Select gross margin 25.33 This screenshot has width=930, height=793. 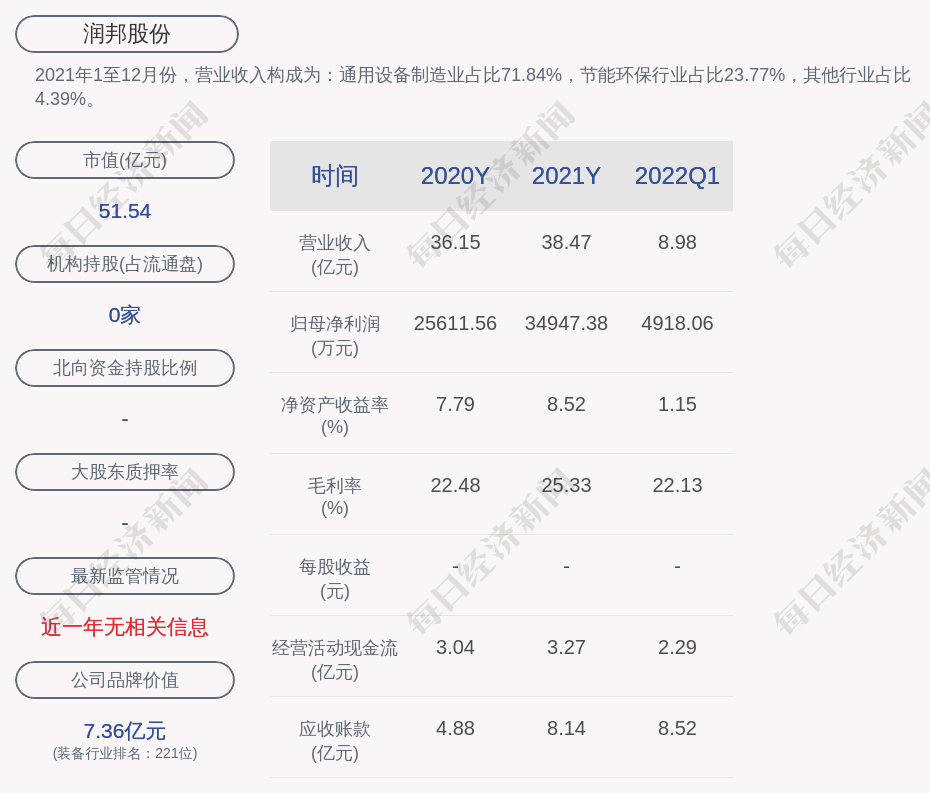coord(566,485)
